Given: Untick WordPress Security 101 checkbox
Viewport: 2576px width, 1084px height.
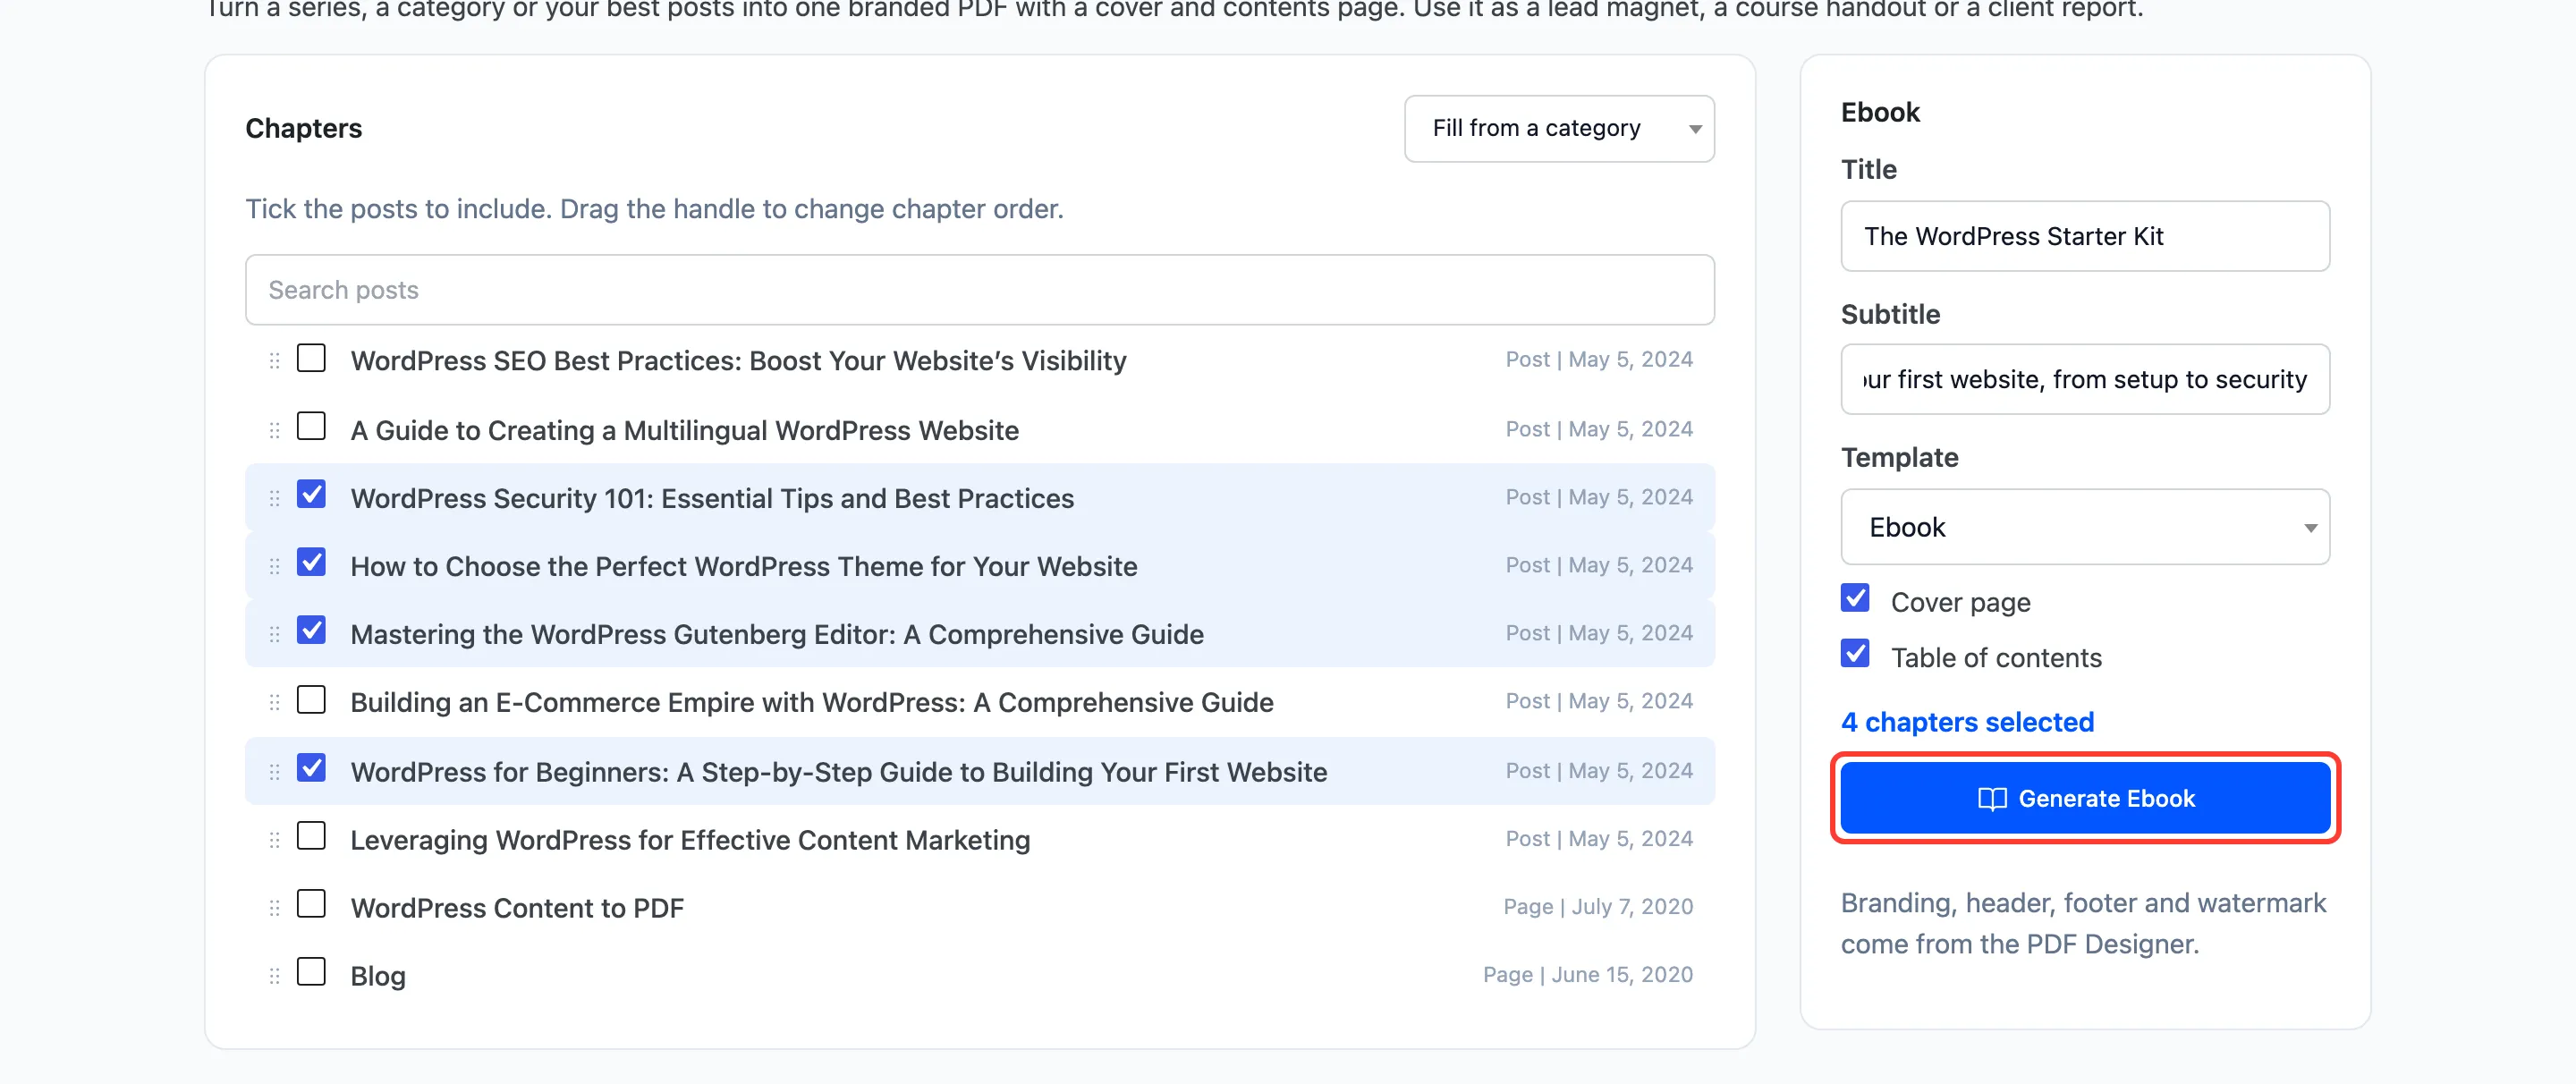Looking at the screenshot, I should 311,495.
